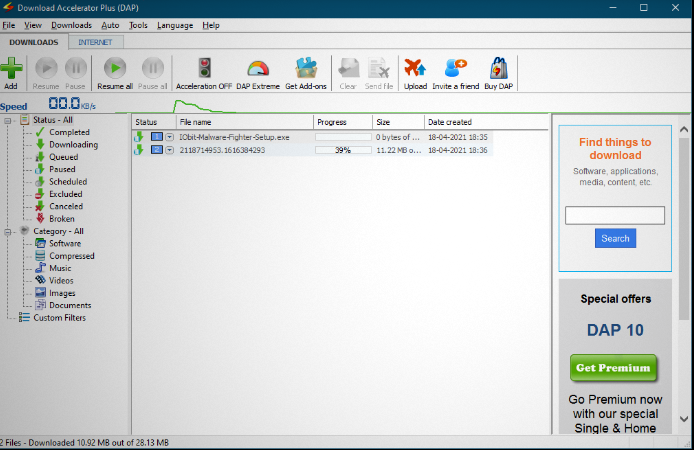Image resolution: width=694 pixels, height=450 pixels.
Task: Select Documents category filter
Action: 70,305
